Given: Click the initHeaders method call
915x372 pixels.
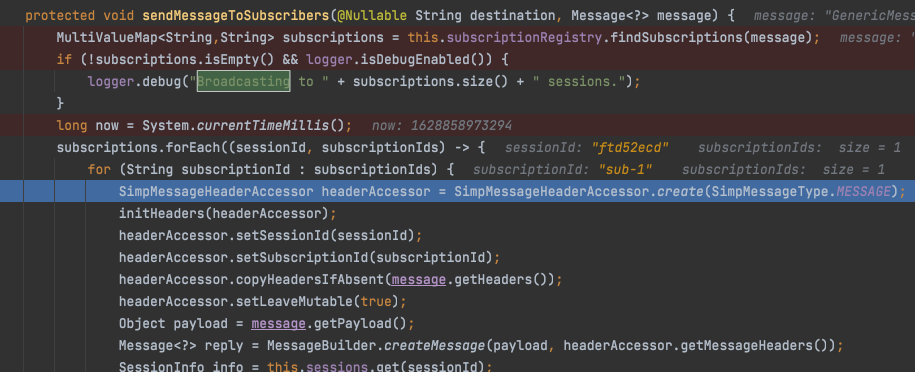Looking at the screenshot, I should 162,214.
